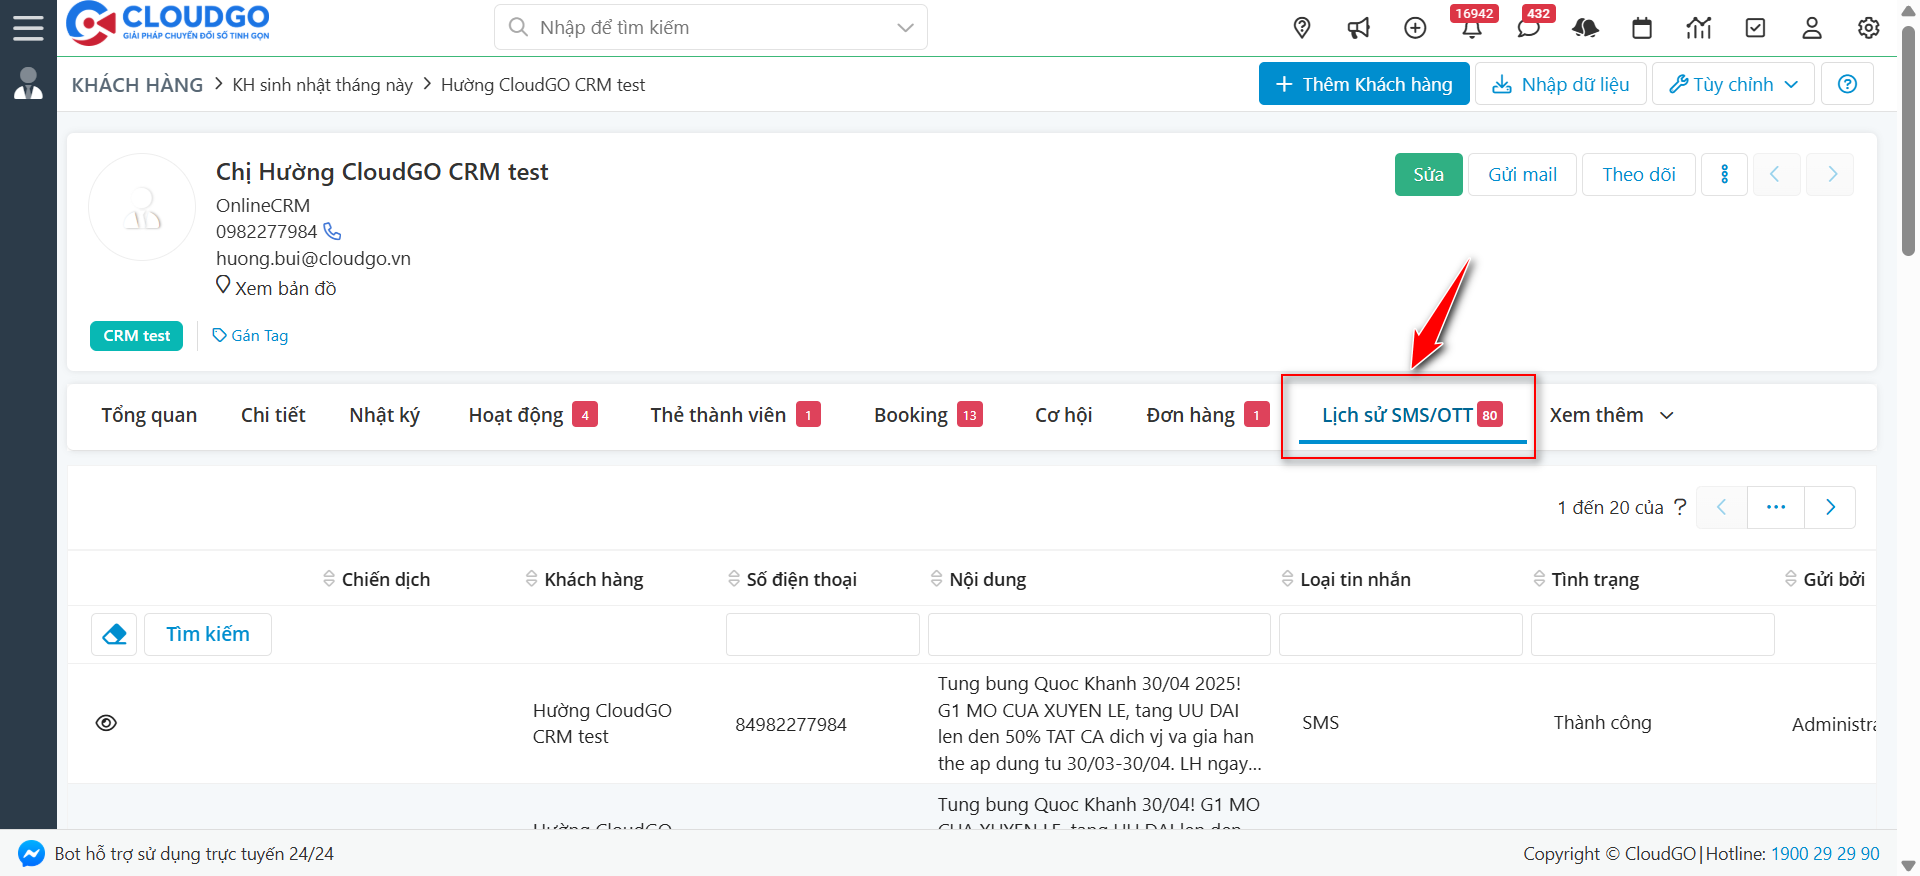Image resolution: width=1920 pixels, height=876 pixels.
Task: Expand the global search box dropdown arrow
Action: coord(905,28)
